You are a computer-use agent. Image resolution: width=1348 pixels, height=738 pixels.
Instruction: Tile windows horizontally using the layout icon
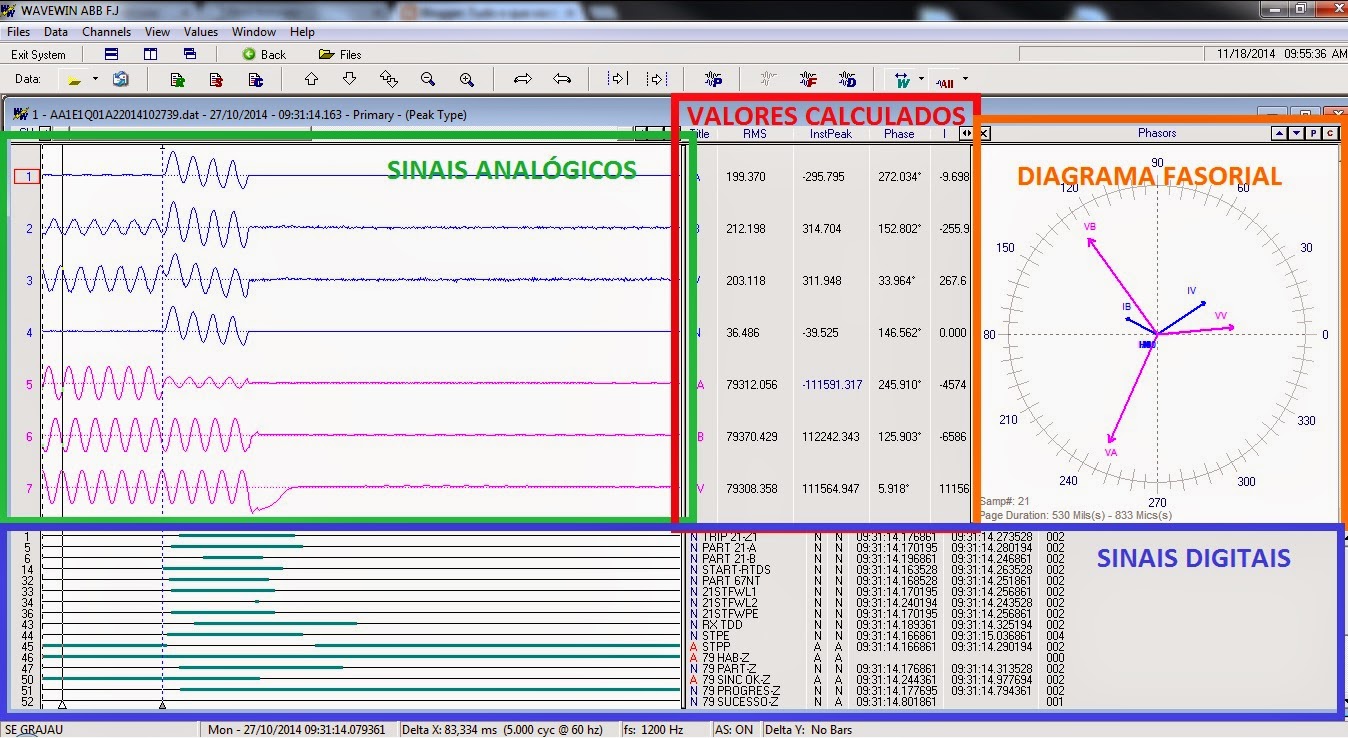[112, 54]
